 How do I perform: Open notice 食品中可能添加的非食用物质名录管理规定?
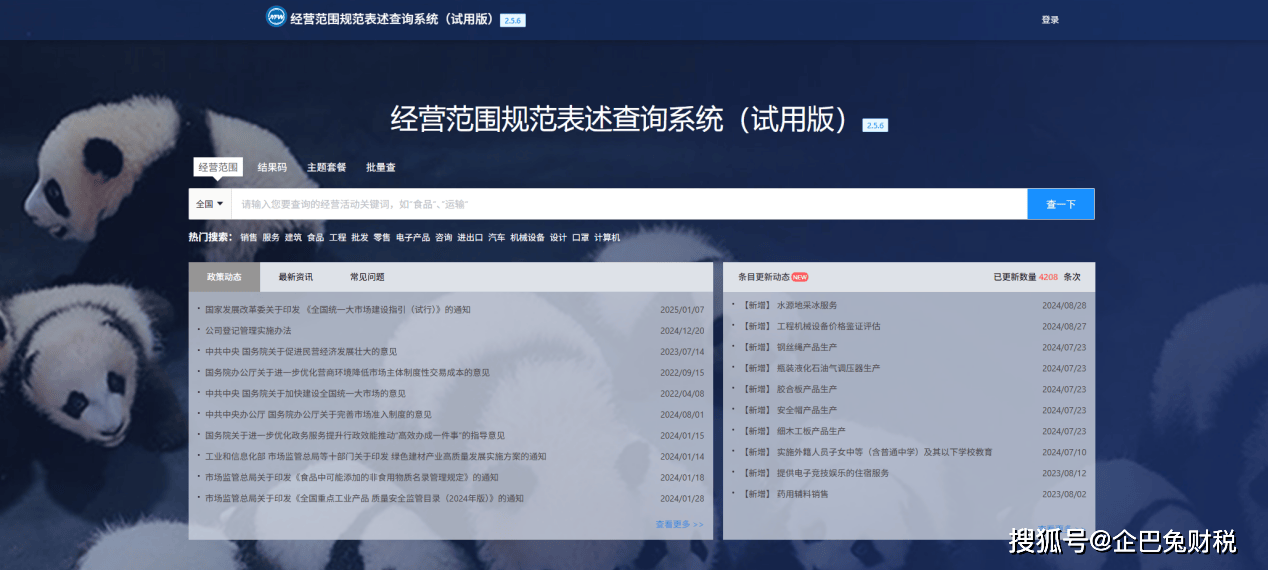(351, 478)
